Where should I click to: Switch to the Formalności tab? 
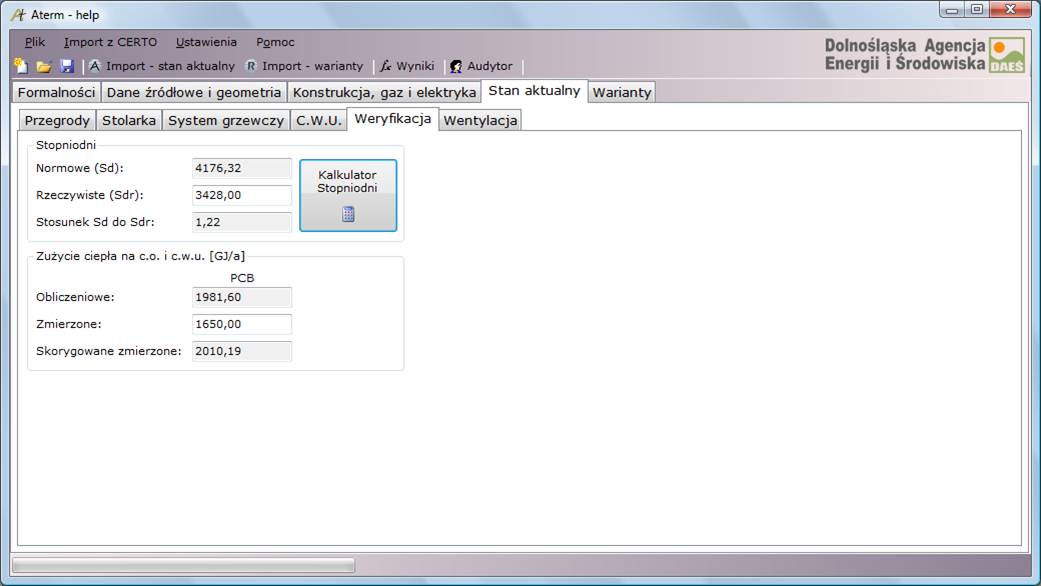coord(56,92)
